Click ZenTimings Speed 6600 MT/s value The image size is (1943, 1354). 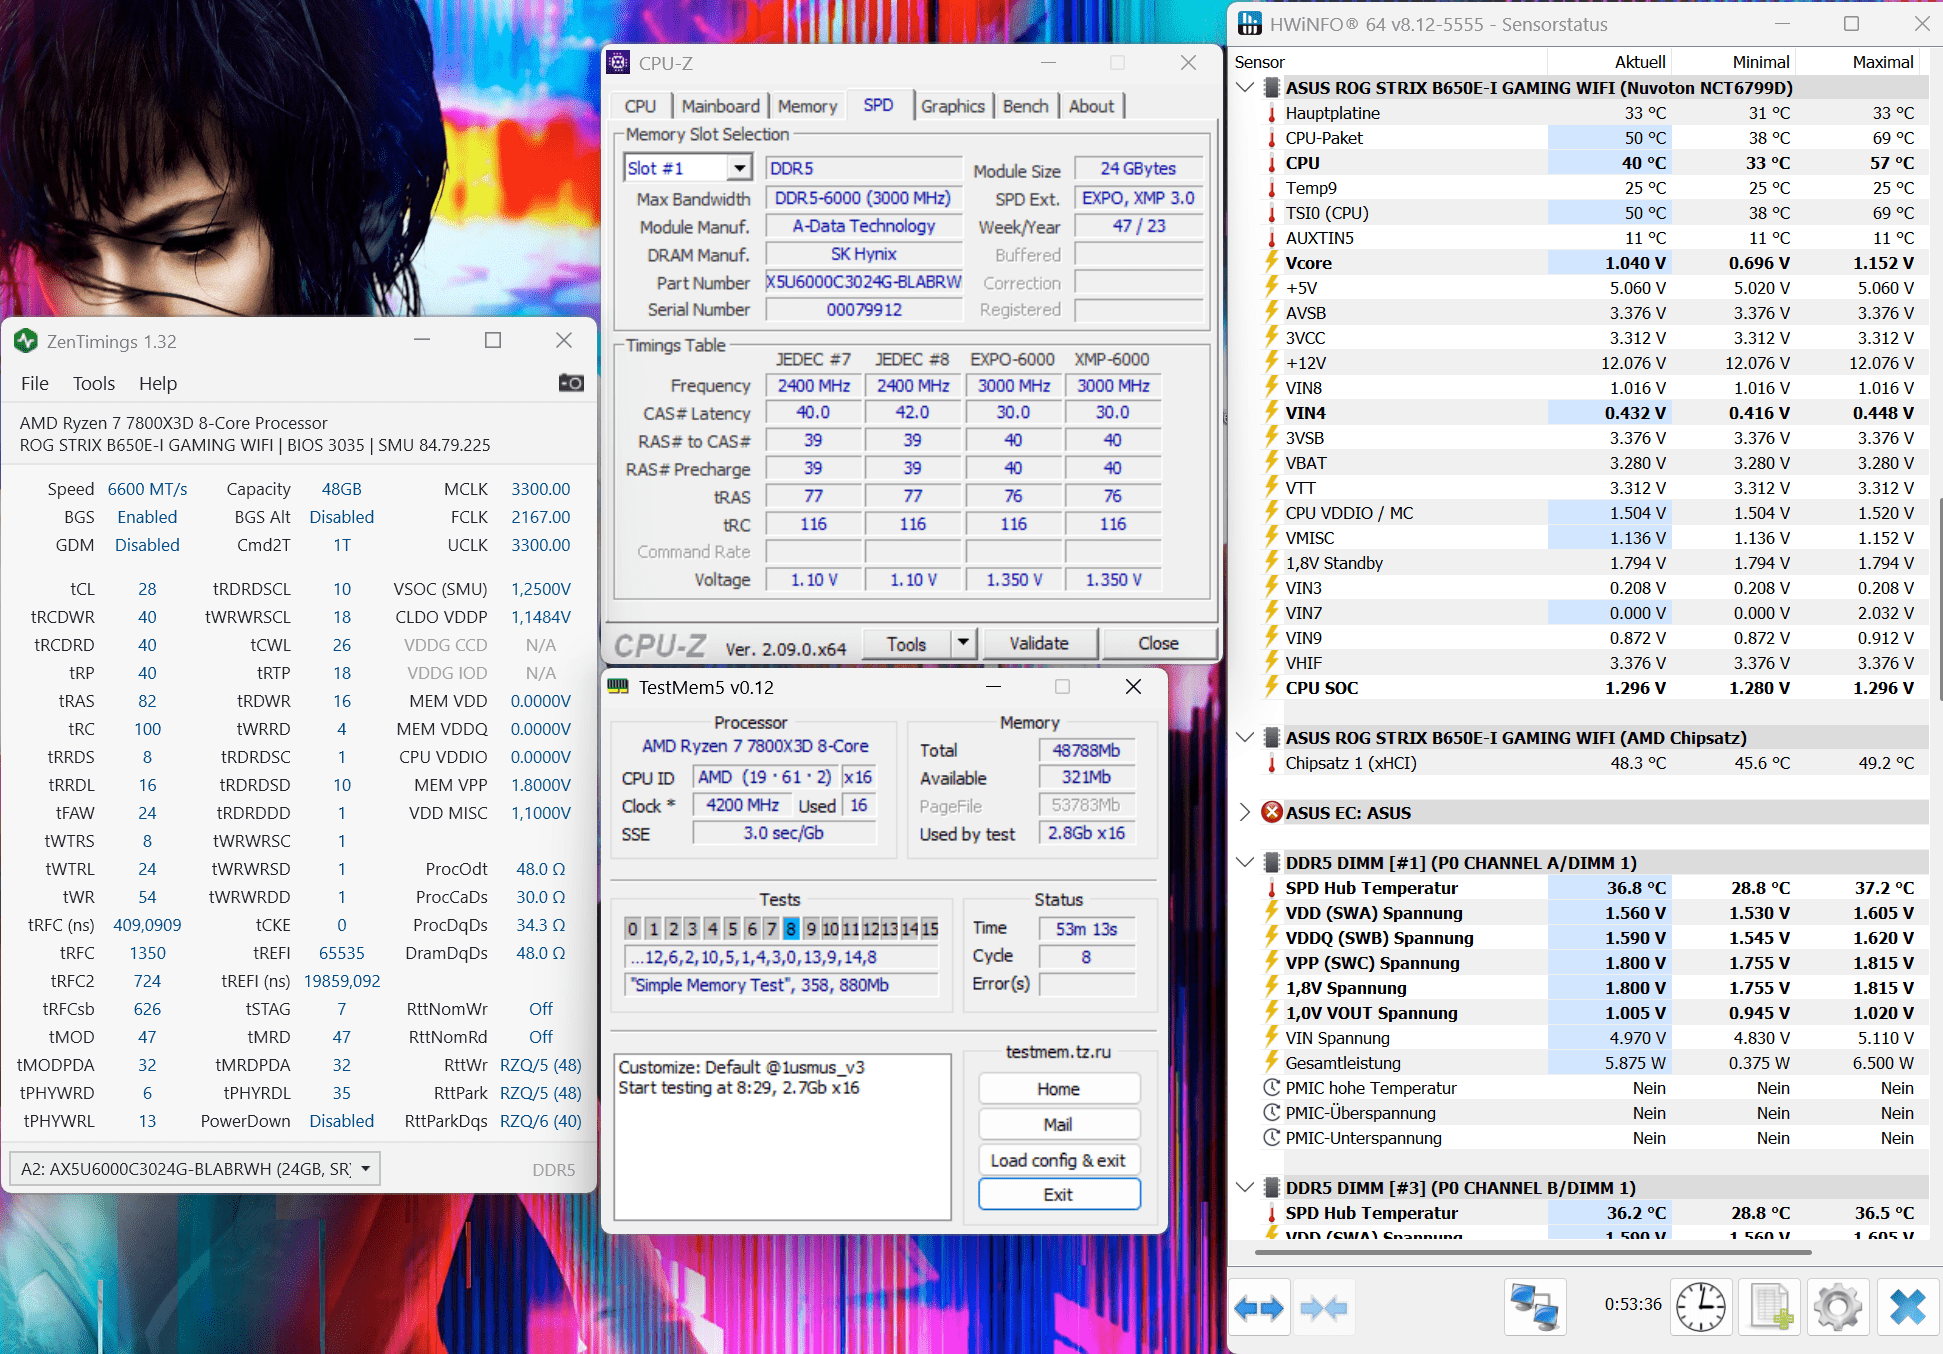pos(147,489)
